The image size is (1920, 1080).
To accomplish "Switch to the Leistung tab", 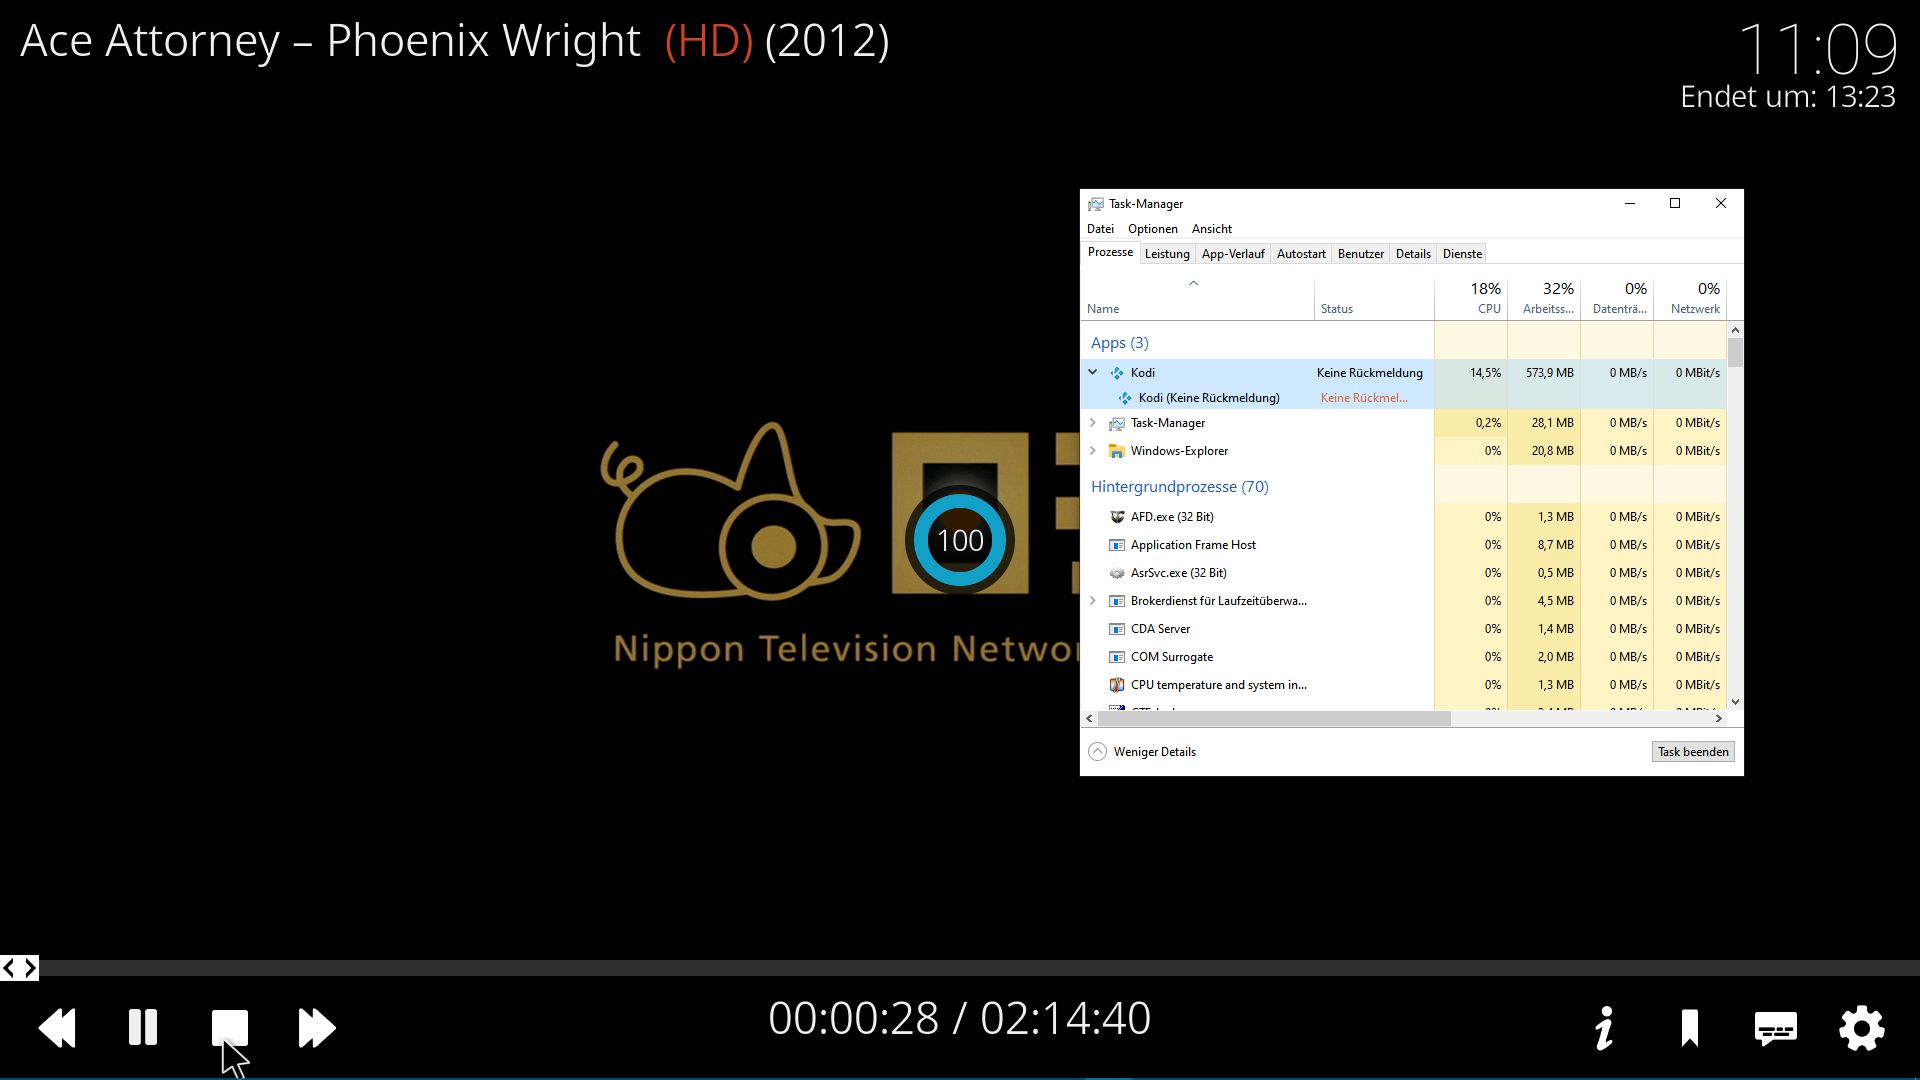I will point(1167,254).
